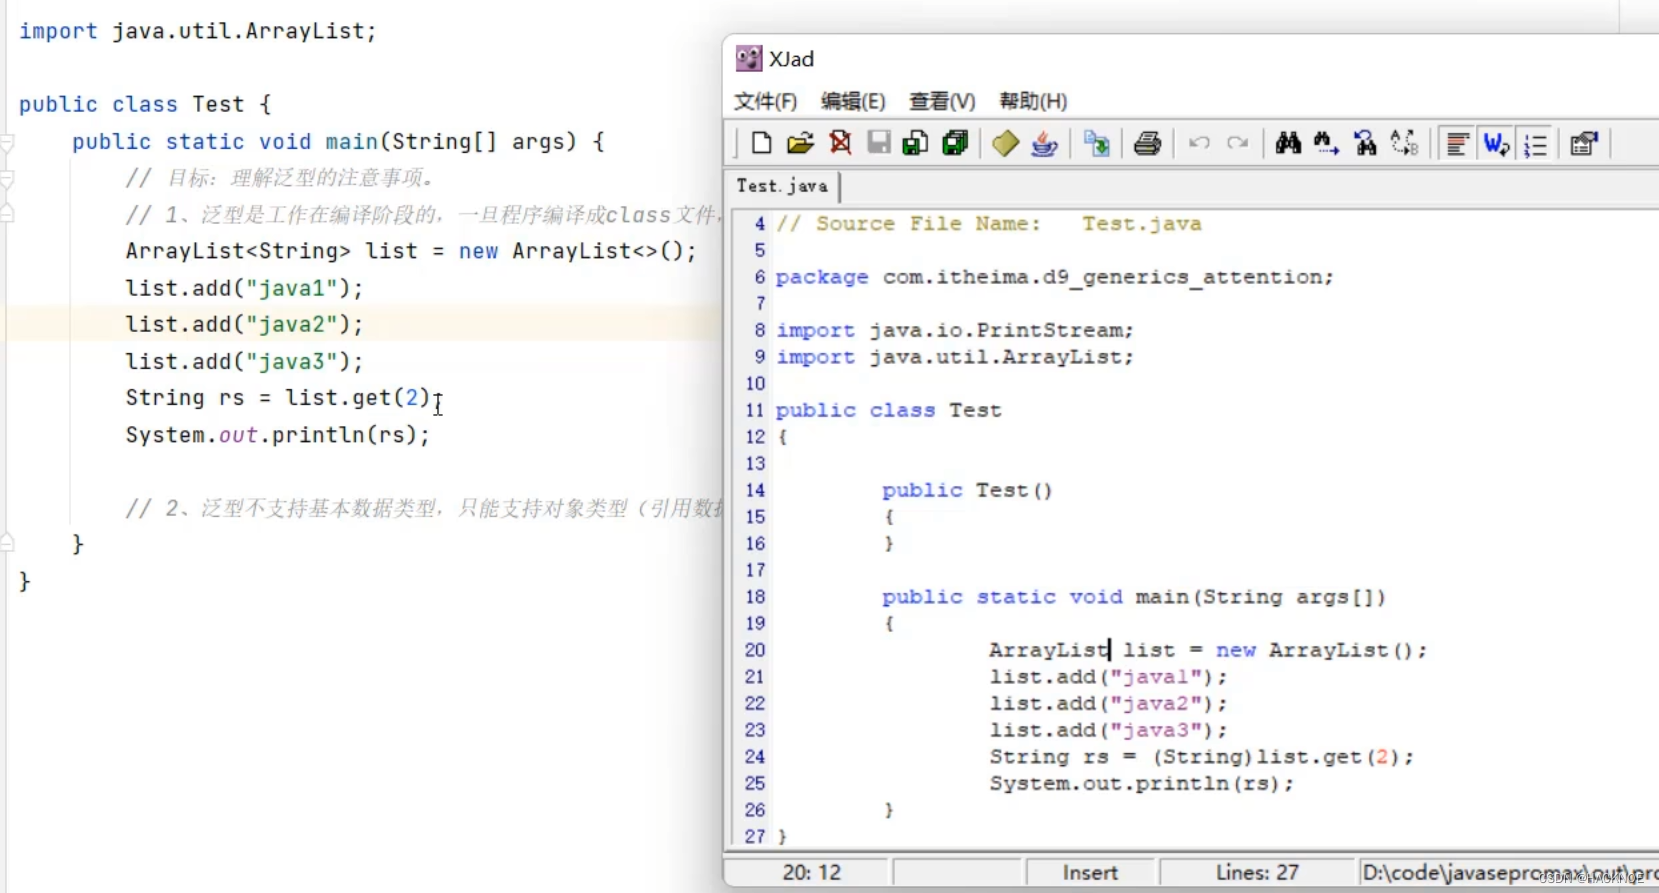Click 'public Test()' constructor in XJad

(967, 490)
